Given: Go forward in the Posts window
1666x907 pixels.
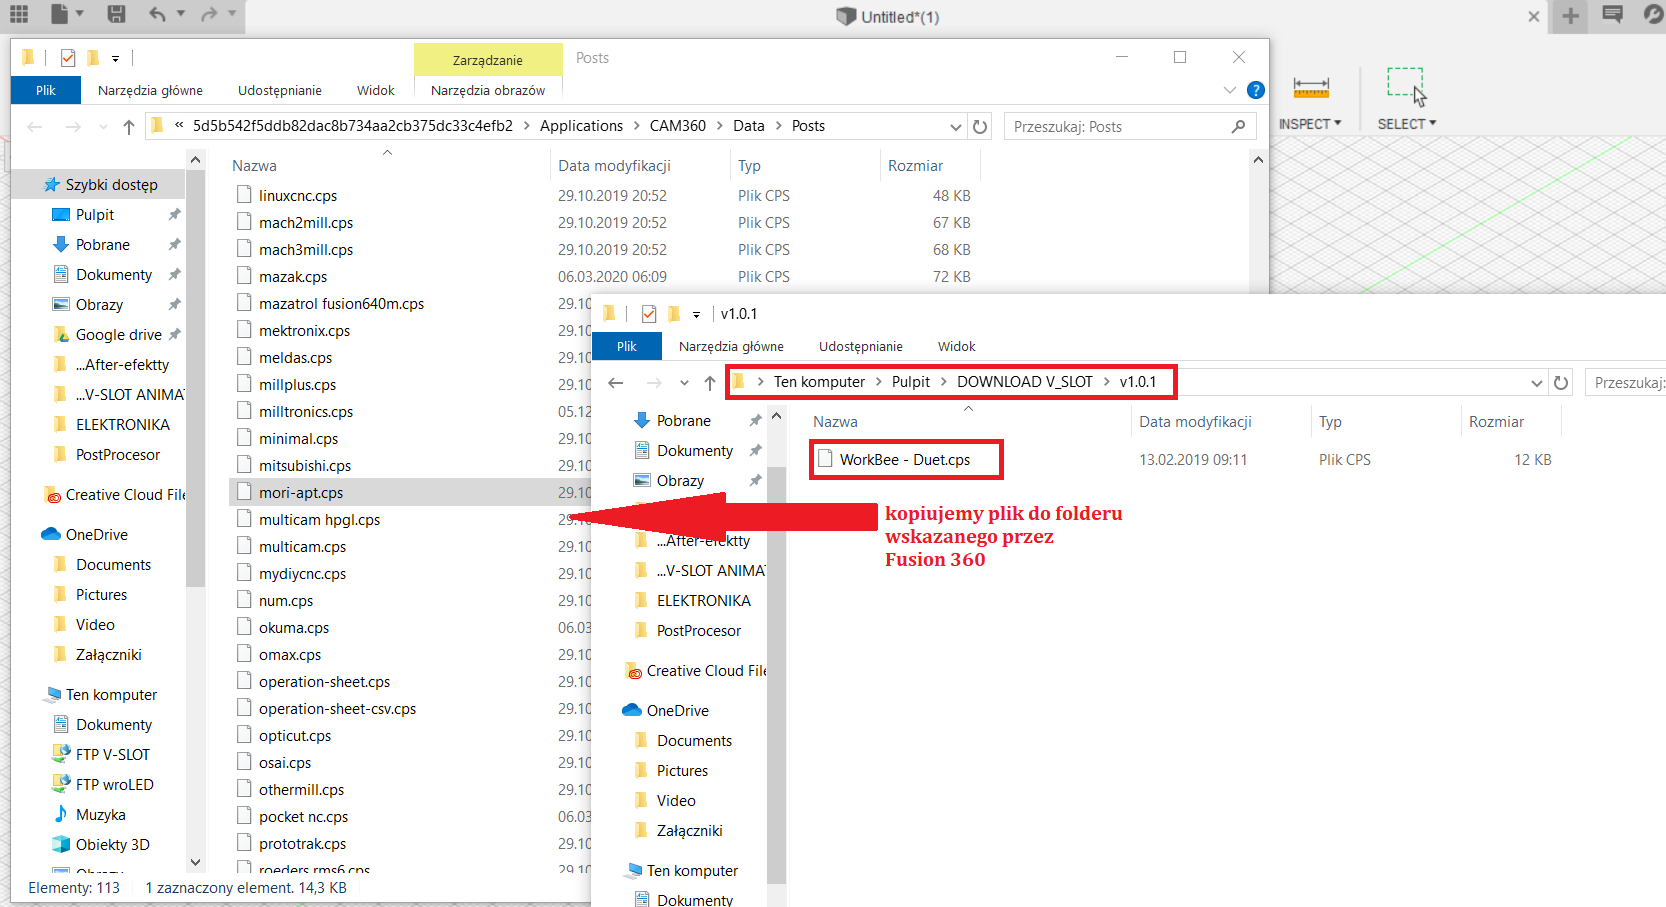Looking at the screenshot, I should pos(73,127).
